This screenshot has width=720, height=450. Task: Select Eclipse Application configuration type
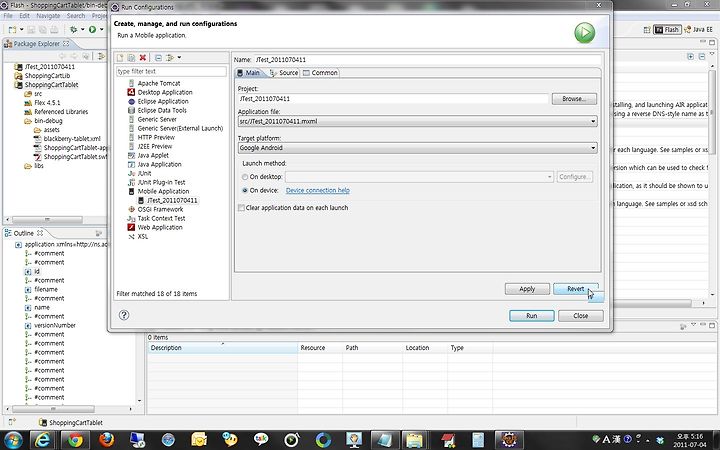[163, 101]
